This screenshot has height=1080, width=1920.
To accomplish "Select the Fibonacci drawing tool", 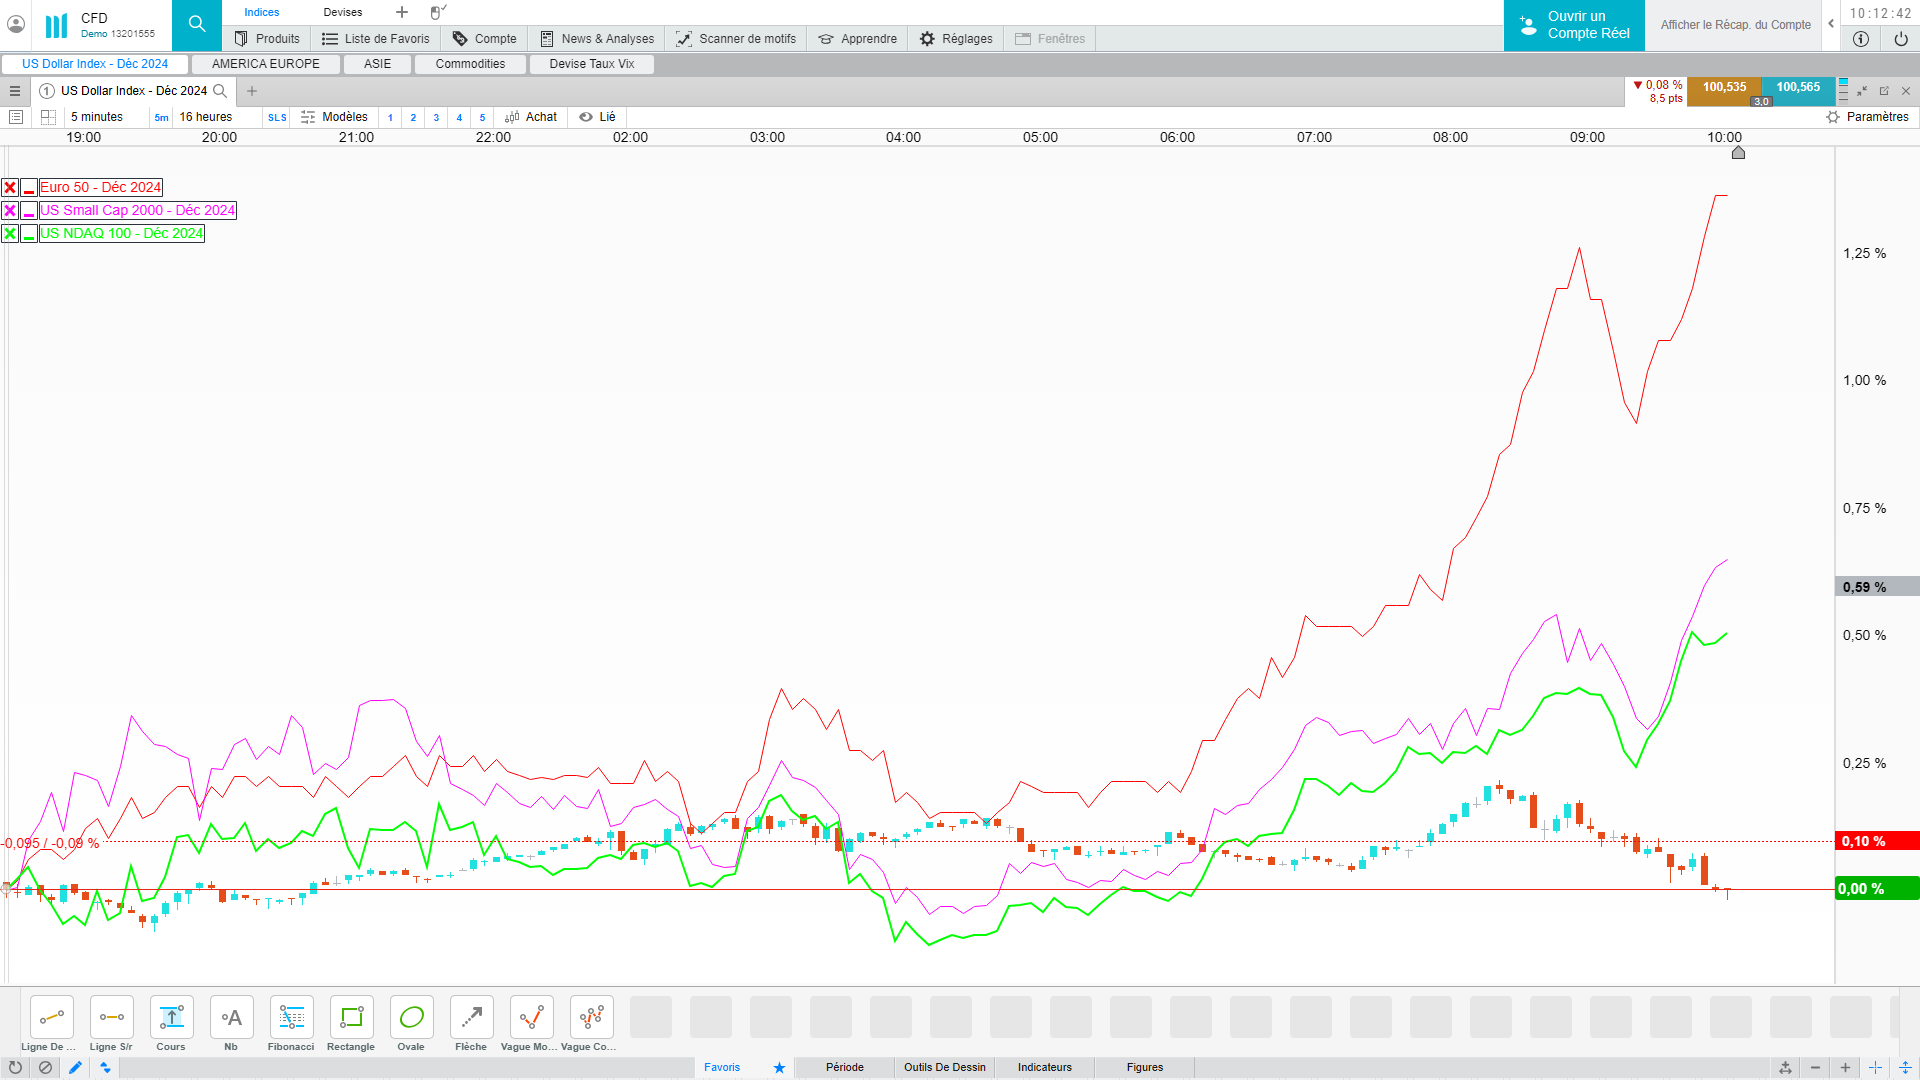I will (x=291, y=1018).
